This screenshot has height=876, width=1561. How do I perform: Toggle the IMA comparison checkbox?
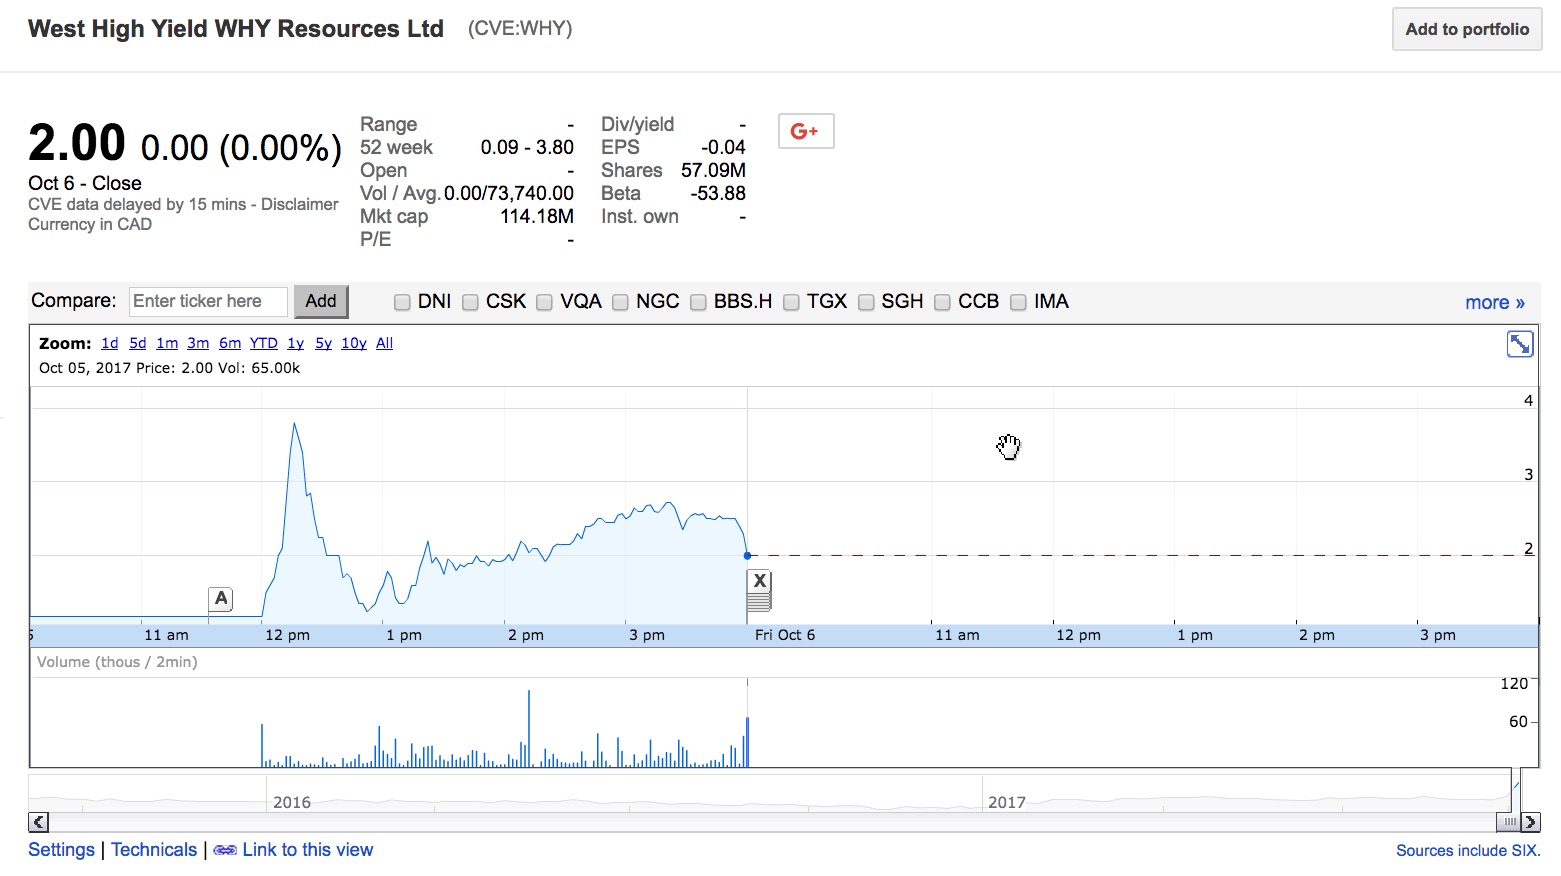tap(1018, 302)
